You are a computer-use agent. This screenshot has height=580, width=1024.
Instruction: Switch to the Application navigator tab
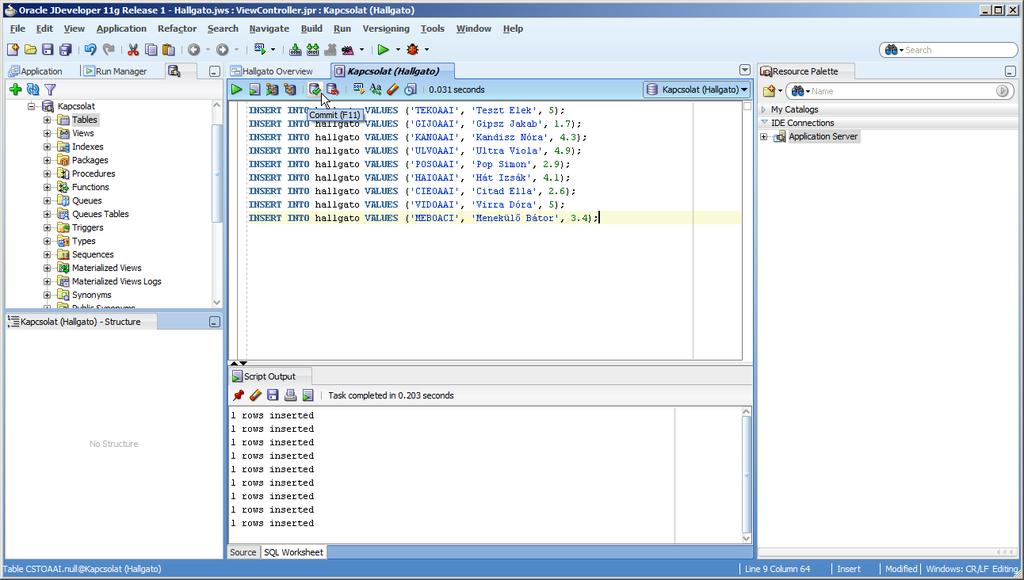pos(36,71)
